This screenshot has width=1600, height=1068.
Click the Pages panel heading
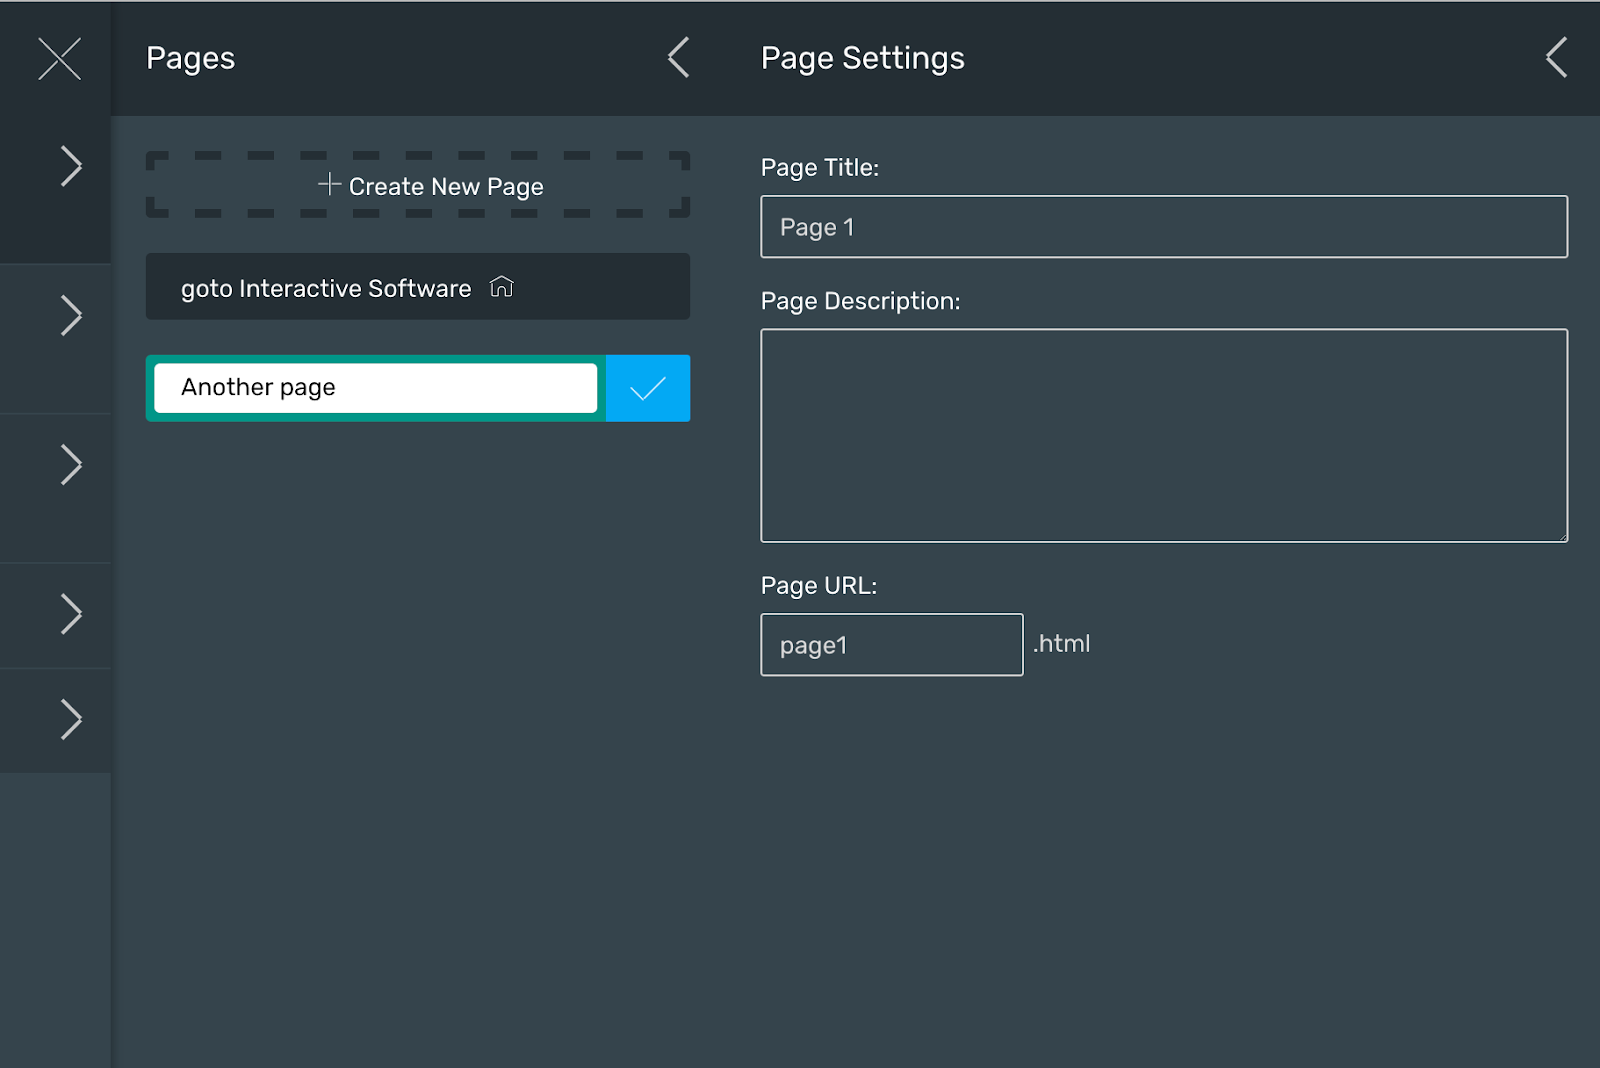coord(190,58)
